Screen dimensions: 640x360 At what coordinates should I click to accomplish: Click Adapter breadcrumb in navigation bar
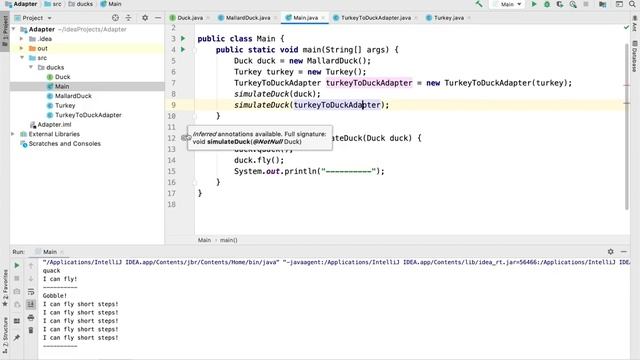21,4
